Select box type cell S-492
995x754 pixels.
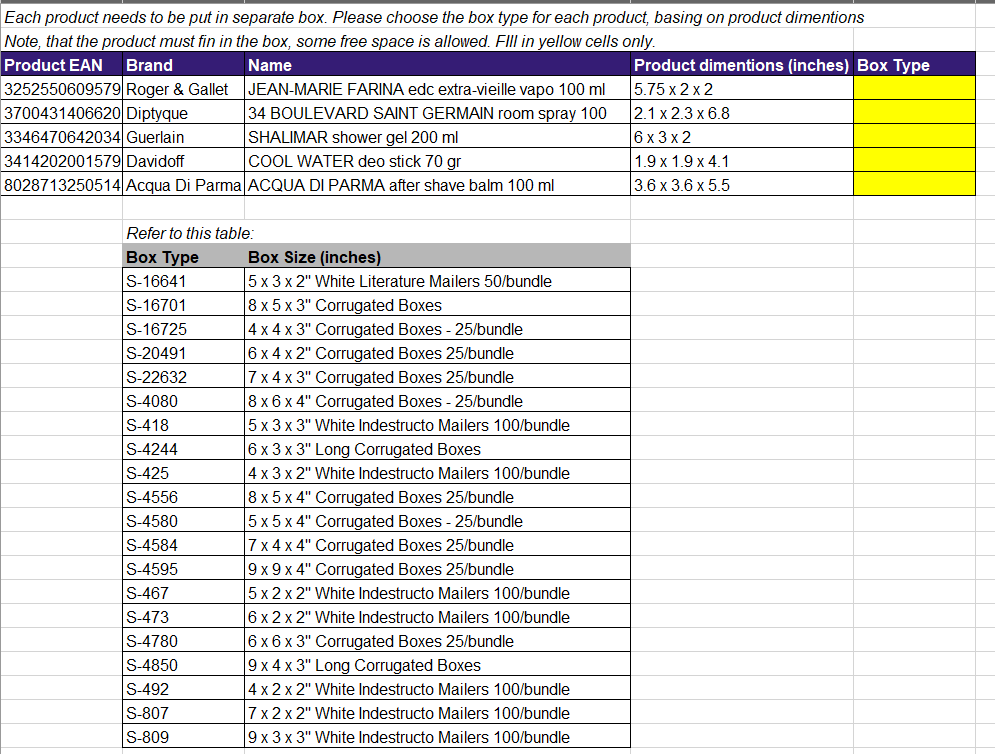pyautogui.click(x=183, y=689)
